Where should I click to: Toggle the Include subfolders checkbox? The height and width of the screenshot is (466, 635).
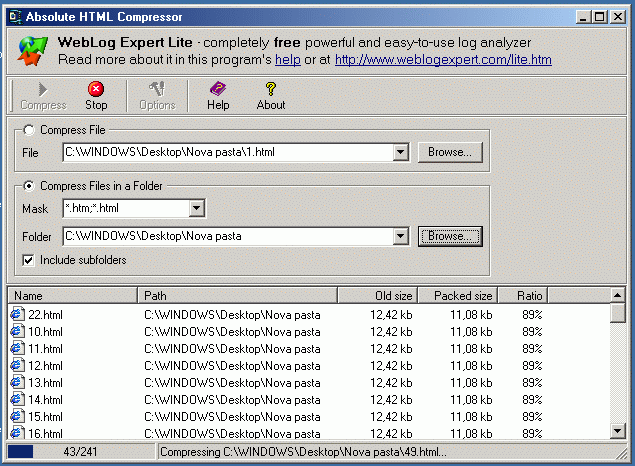click(x=28, y=260)
